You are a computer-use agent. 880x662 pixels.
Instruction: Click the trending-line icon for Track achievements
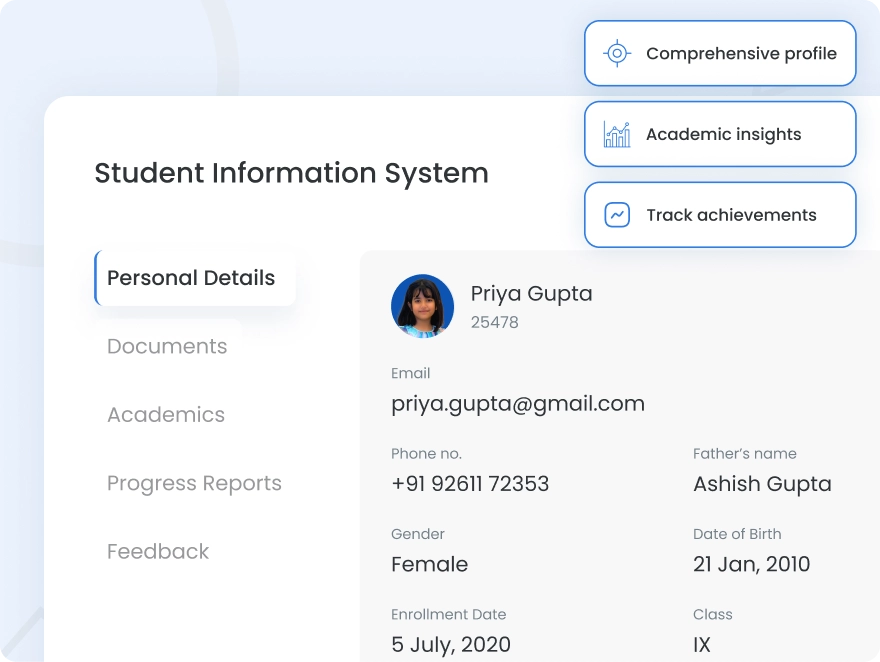click(x=617, y=214)
